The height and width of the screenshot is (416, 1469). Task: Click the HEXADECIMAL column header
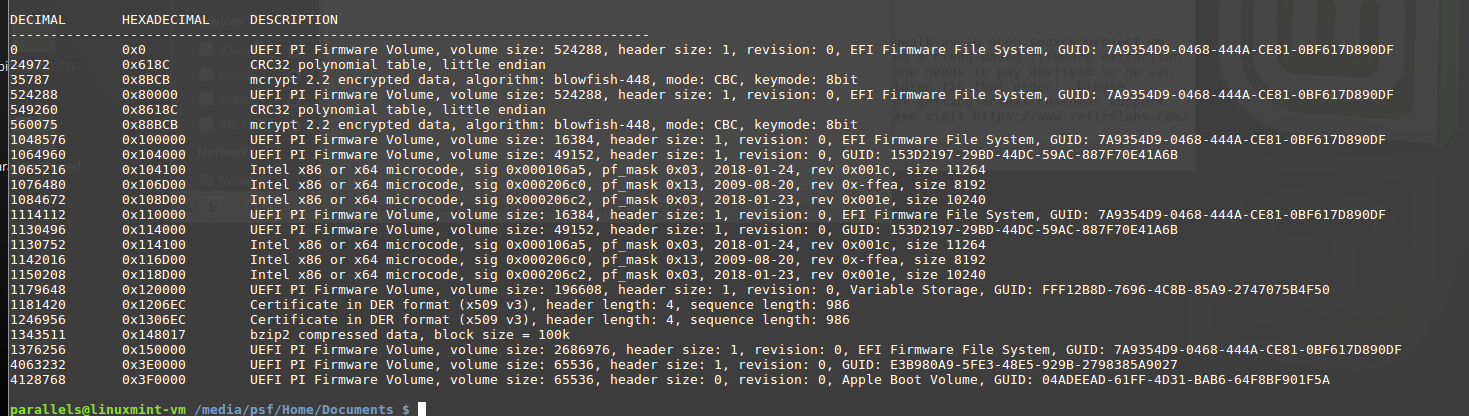point(165,20)
